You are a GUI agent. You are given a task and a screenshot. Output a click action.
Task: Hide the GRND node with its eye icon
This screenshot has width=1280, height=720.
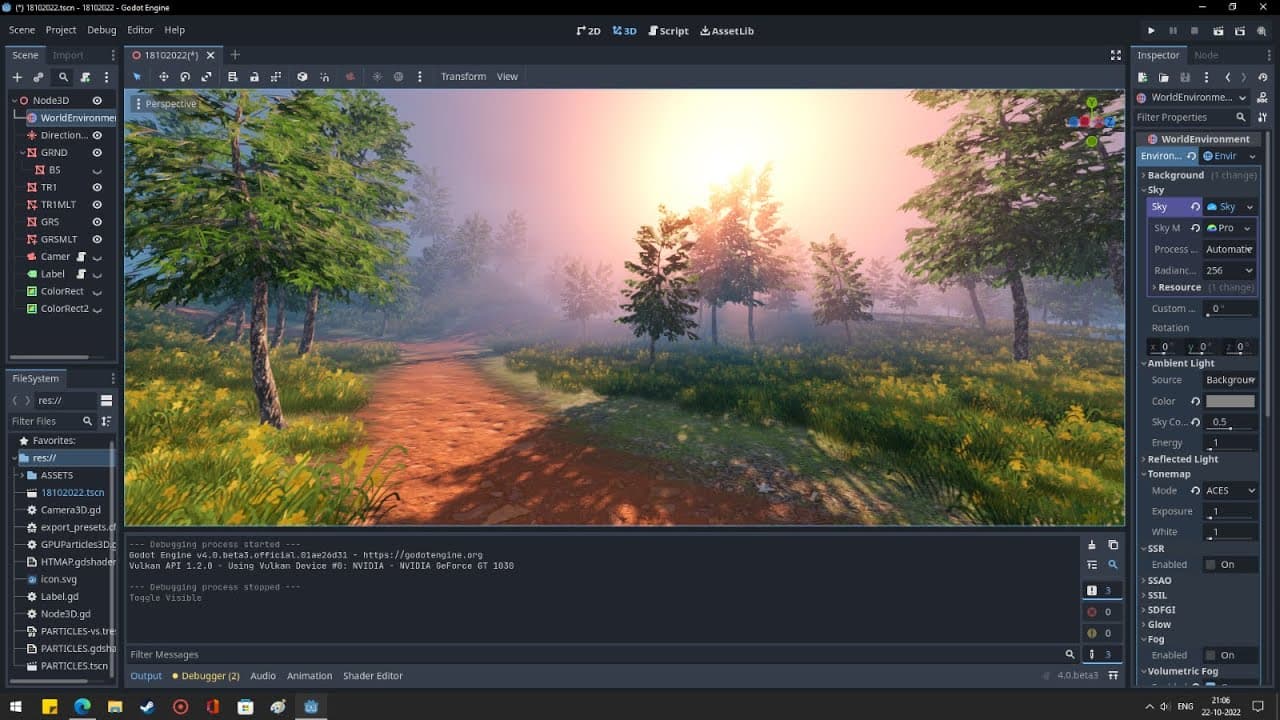point(97,153)
